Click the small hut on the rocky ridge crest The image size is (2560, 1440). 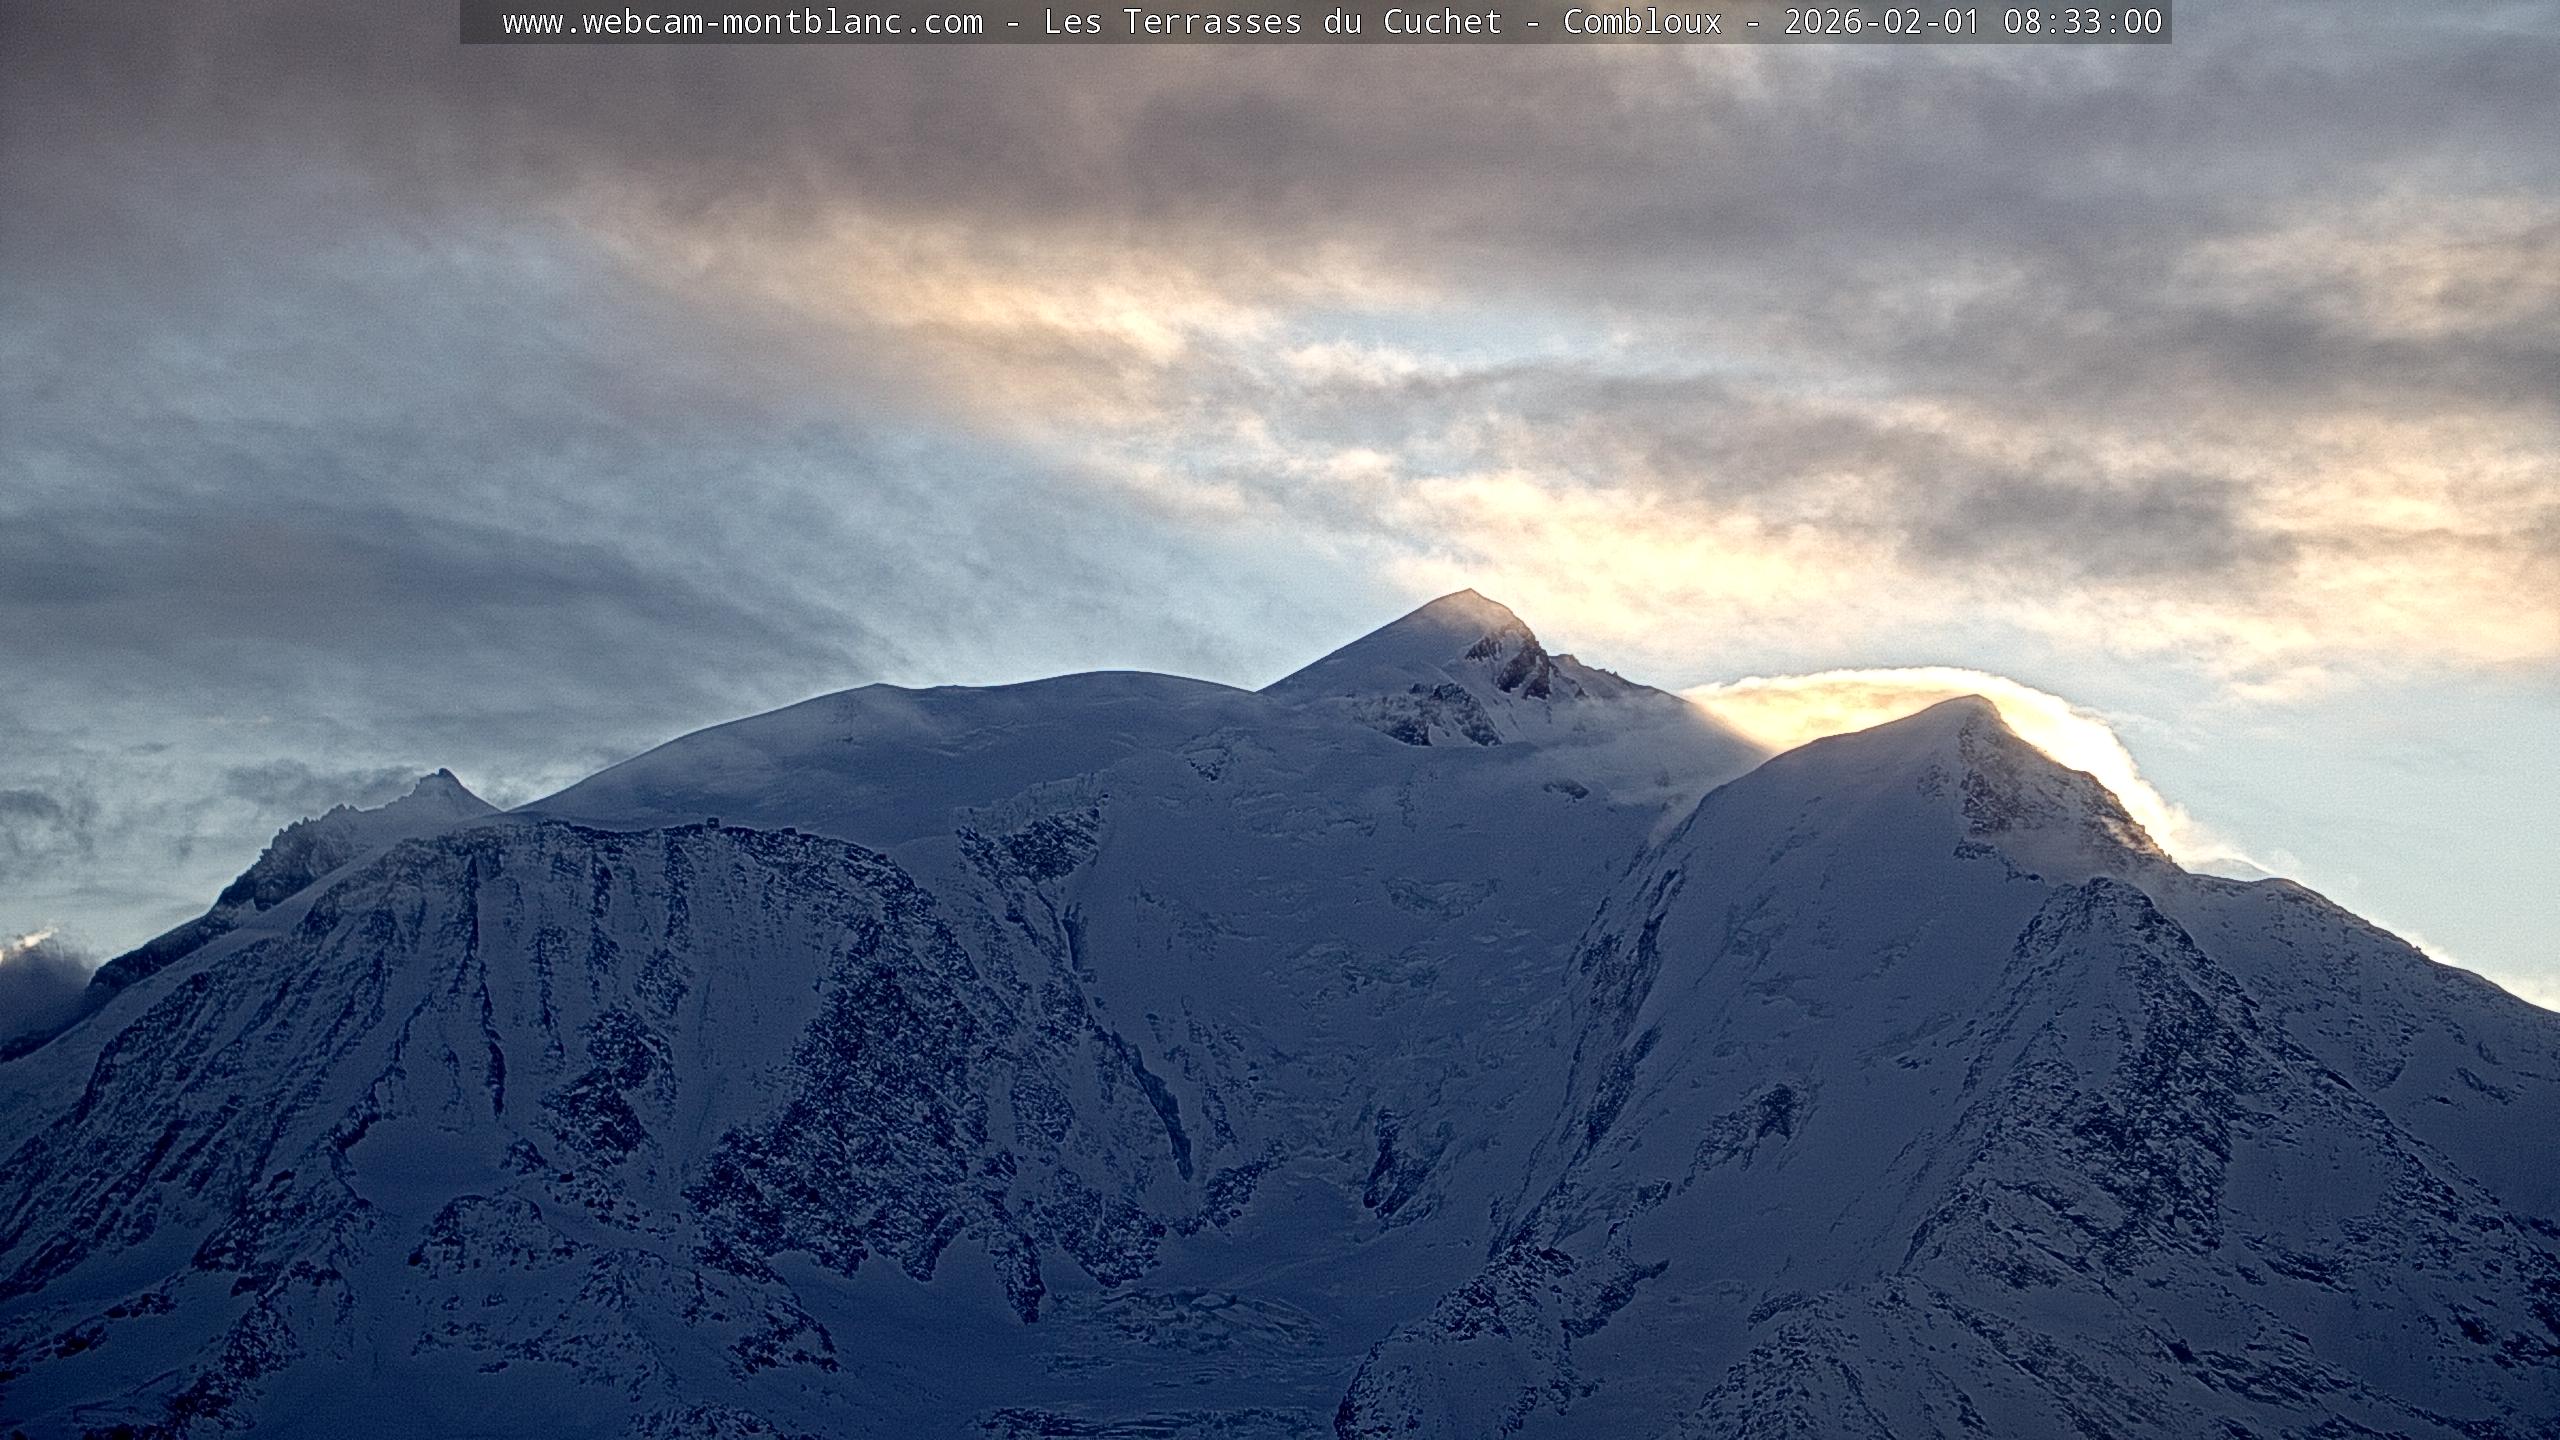[x=712, y=822]
